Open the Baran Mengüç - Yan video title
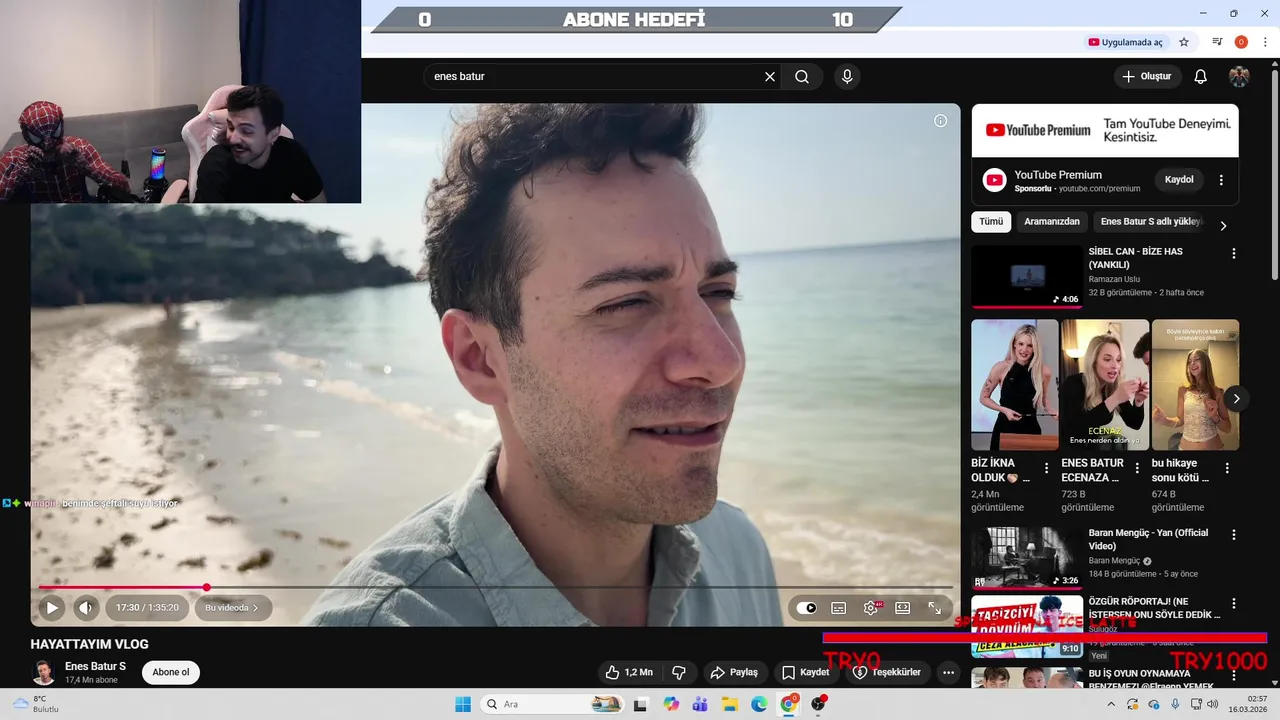Screen dimensions: 1280x720 coord(1148,539)
